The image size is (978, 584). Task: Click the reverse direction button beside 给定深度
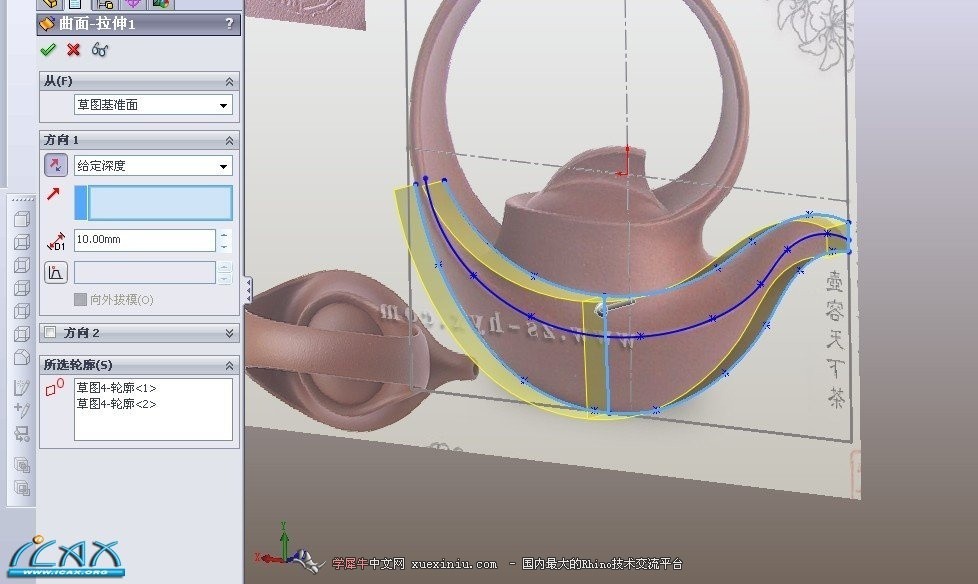click(56, 165)
